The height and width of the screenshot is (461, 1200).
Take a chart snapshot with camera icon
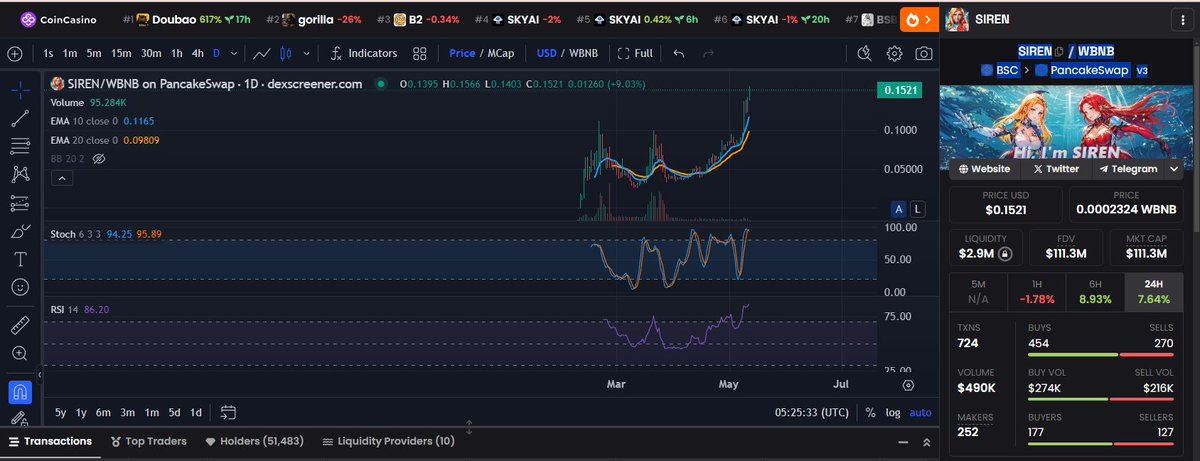click(x=924, y=53)
